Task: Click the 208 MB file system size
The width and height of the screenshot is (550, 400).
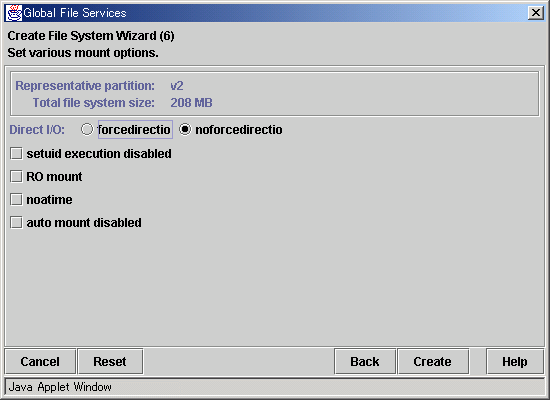Action: [x=191, y=103]
